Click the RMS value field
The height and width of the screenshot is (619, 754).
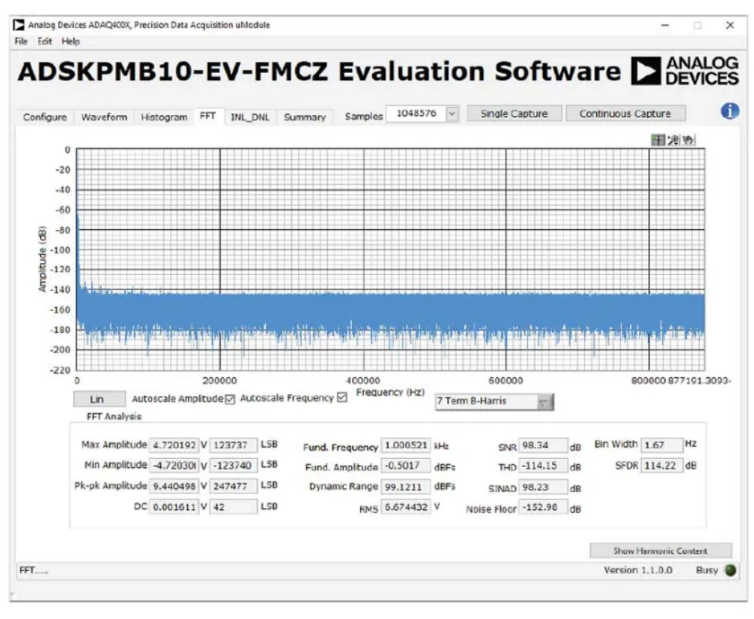coord(406,507)
